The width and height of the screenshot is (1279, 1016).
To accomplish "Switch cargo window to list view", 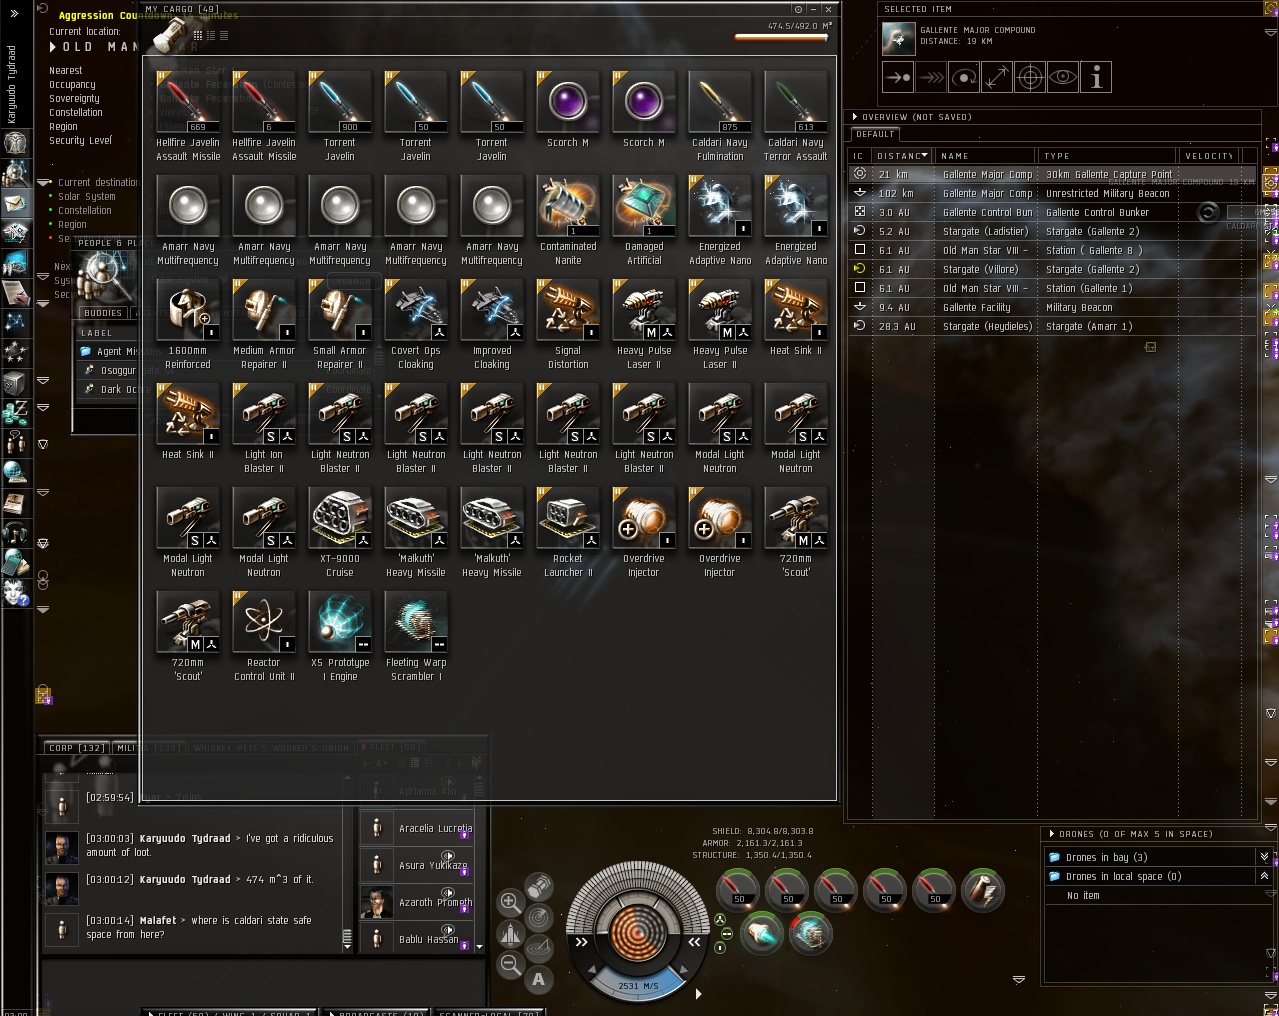I will pos(224,35).
